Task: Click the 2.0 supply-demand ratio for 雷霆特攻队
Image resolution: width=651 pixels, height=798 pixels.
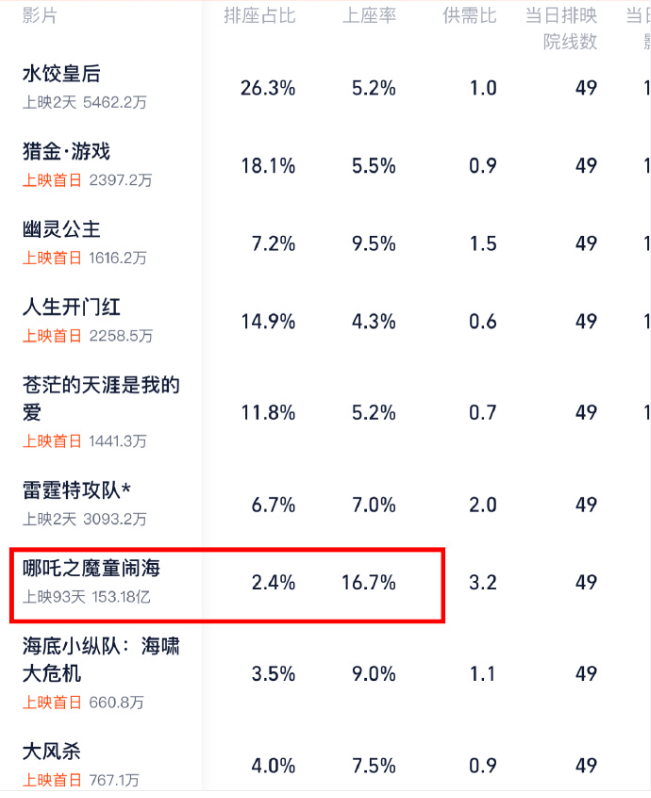Action: click(x=483, y=505)
